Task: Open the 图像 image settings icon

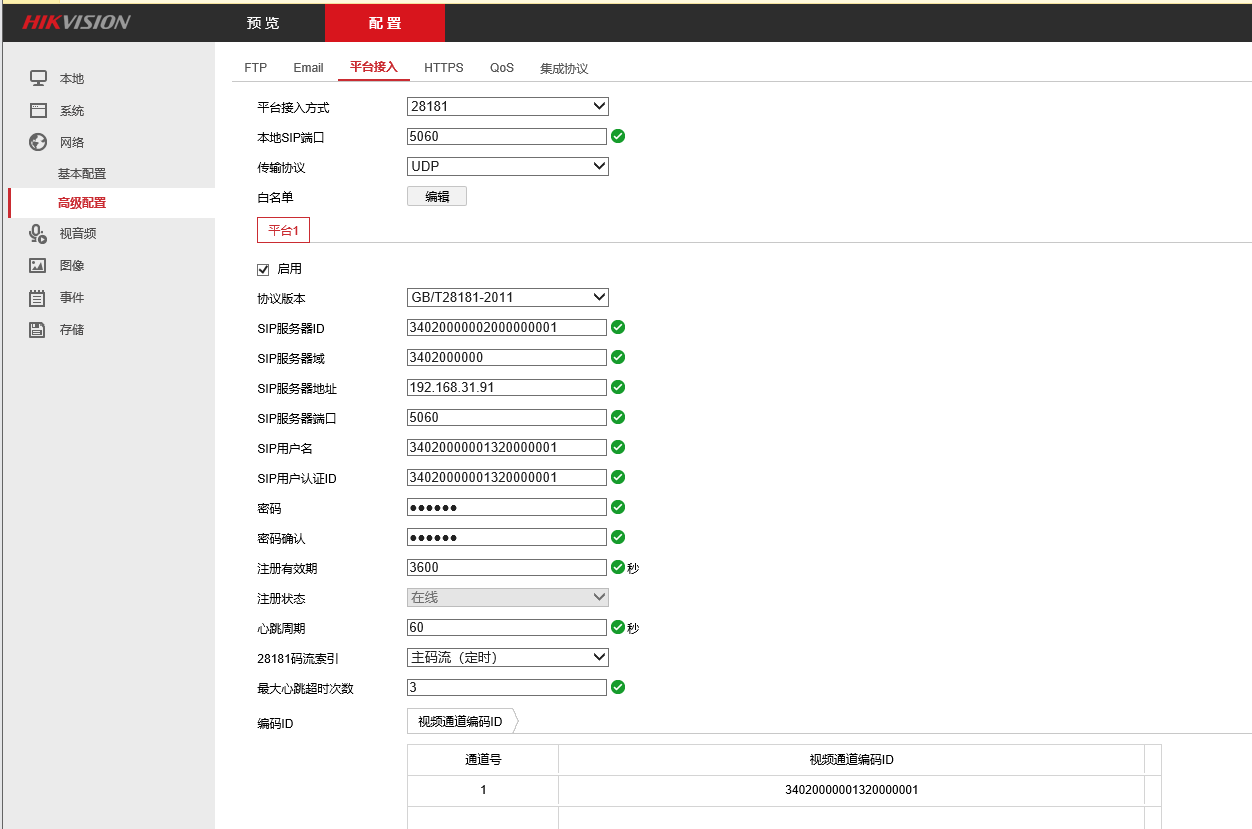Action: click(x=38, y=265)
